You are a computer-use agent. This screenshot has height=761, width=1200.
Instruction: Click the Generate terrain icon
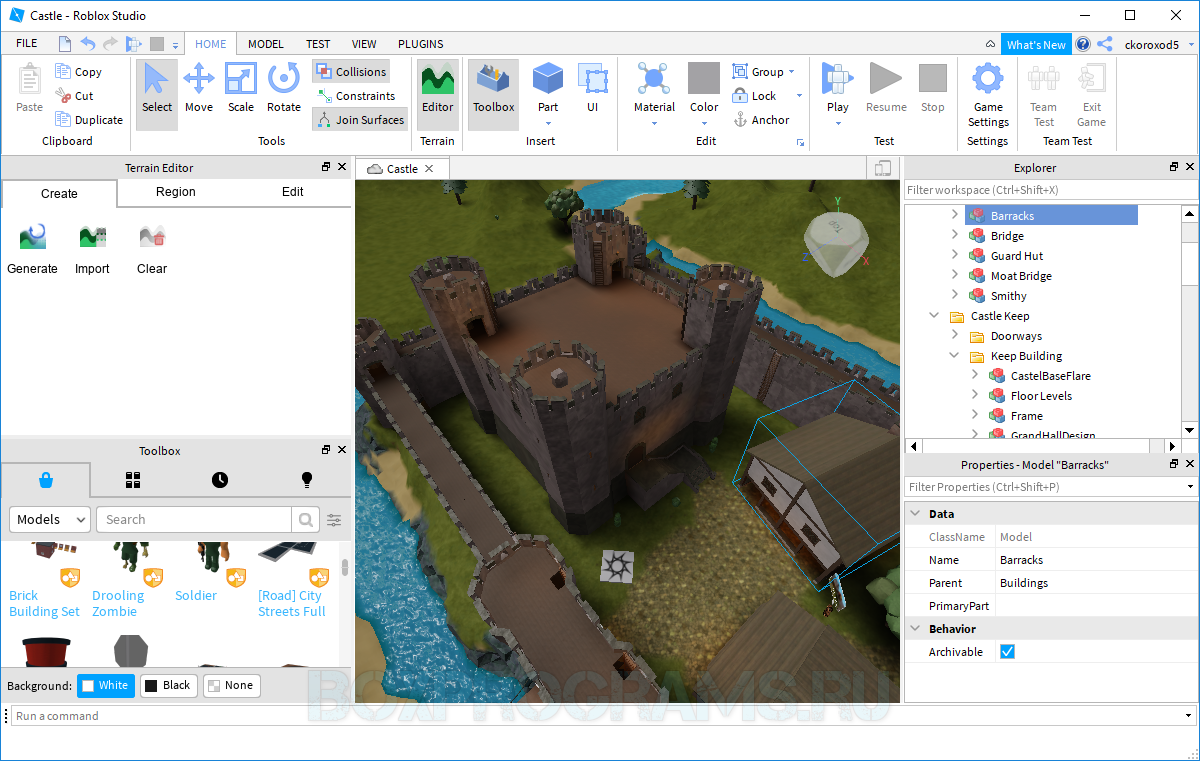click(32, 248)
